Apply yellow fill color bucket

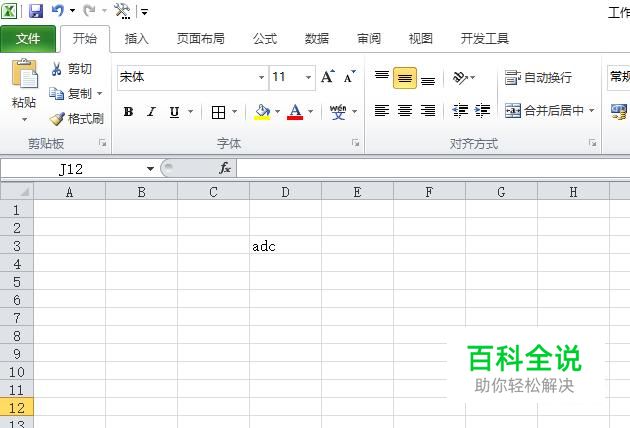pos(262,112)
